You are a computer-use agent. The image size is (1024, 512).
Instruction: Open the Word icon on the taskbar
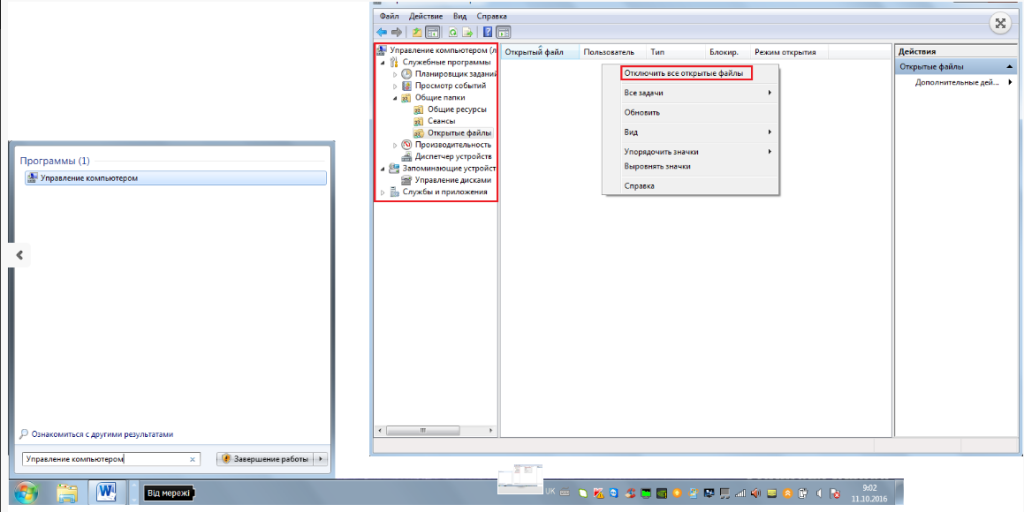point(106,492)
